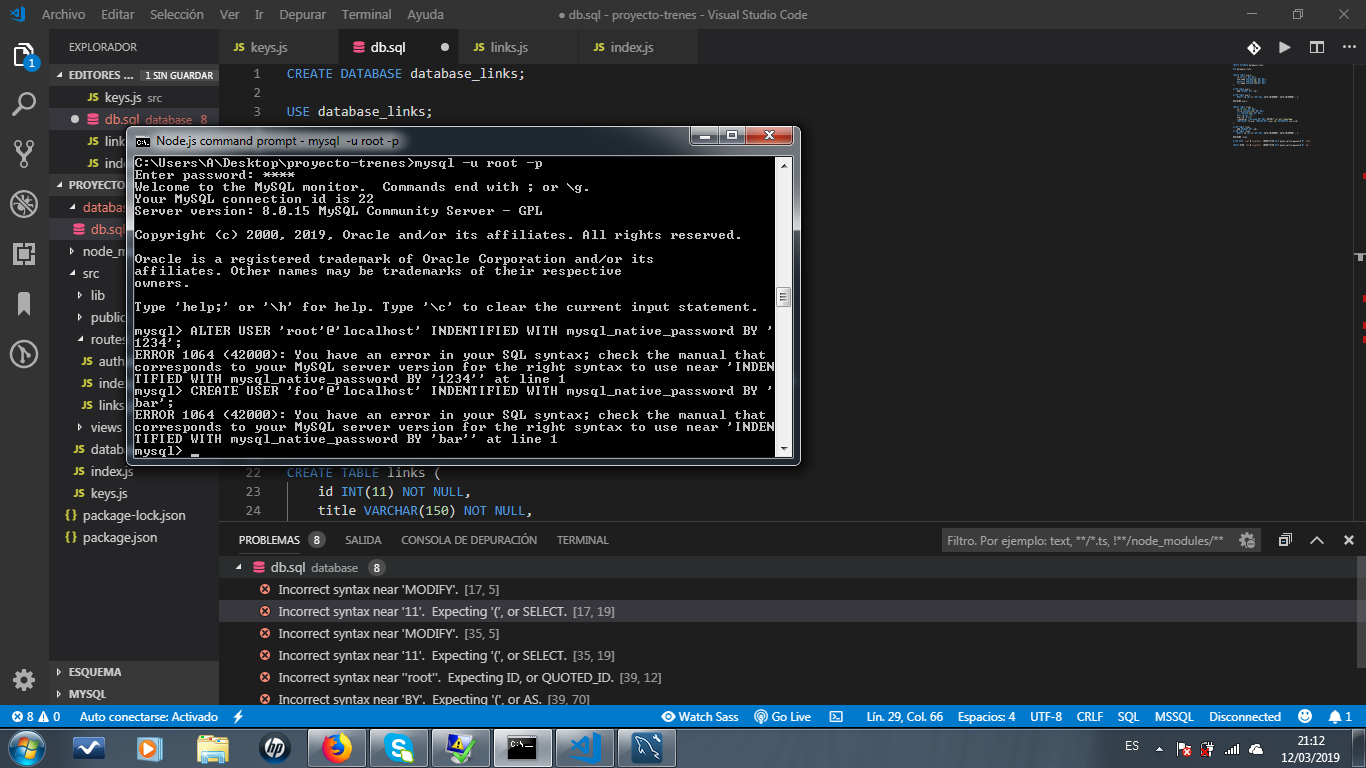Open package.json in explorer
This screenshot has width=1366, height=768.
pos(135,537)
